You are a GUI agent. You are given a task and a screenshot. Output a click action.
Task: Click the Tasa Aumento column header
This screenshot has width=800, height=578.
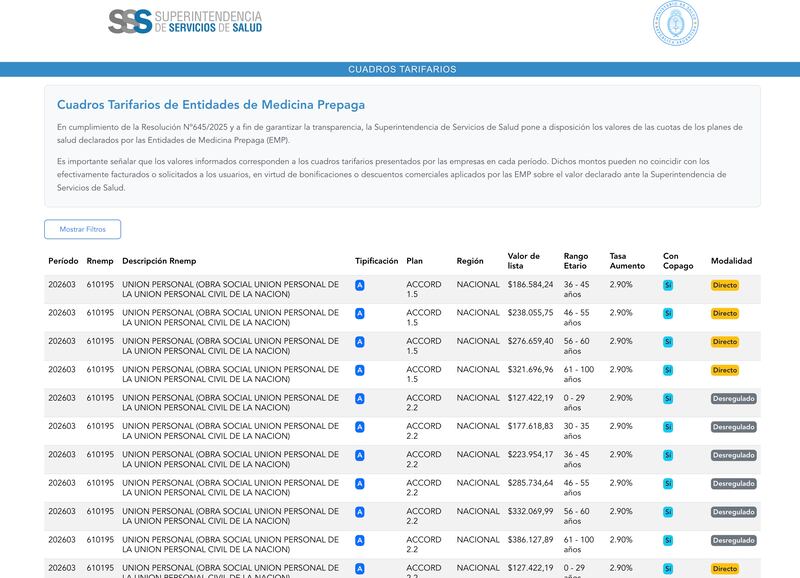627,261
